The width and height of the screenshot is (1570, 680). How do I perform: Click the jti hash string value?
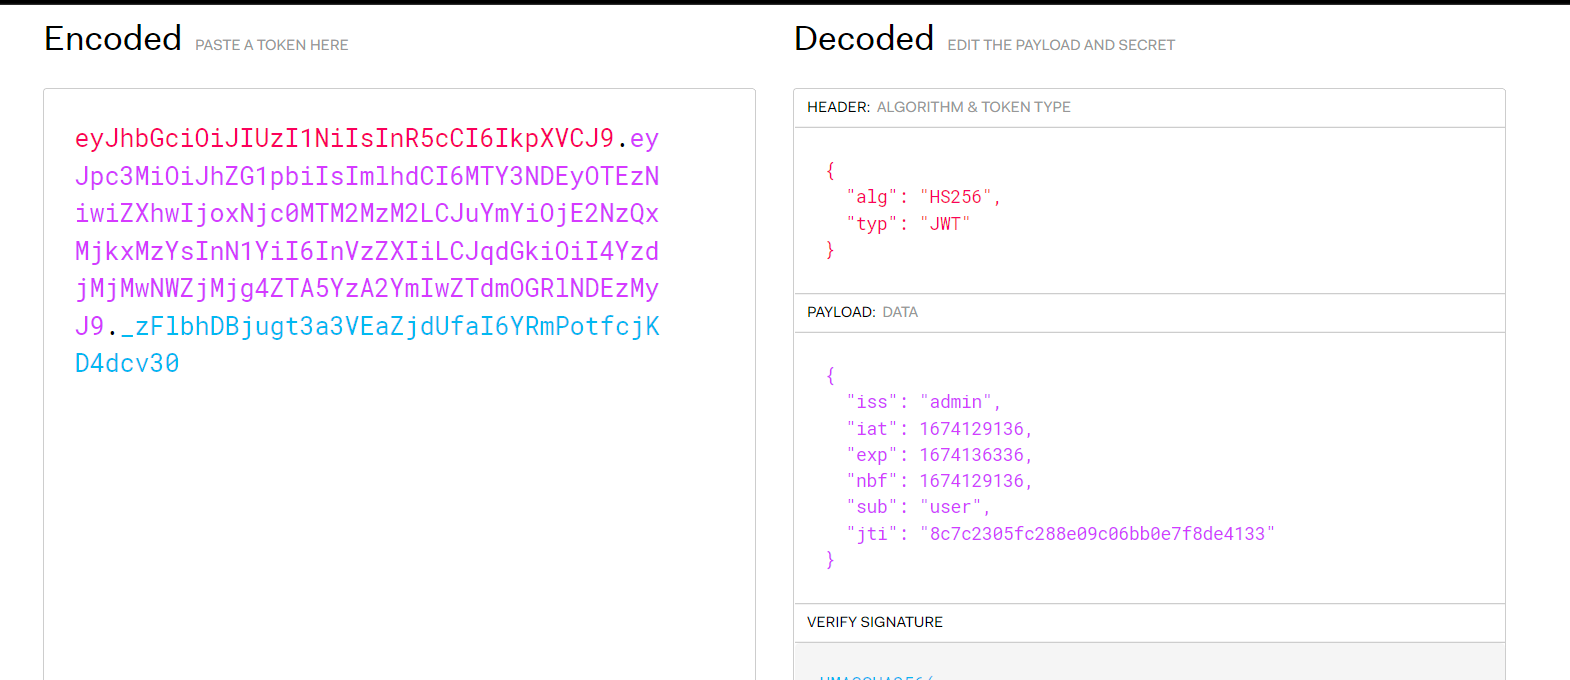click(1097, 534)
